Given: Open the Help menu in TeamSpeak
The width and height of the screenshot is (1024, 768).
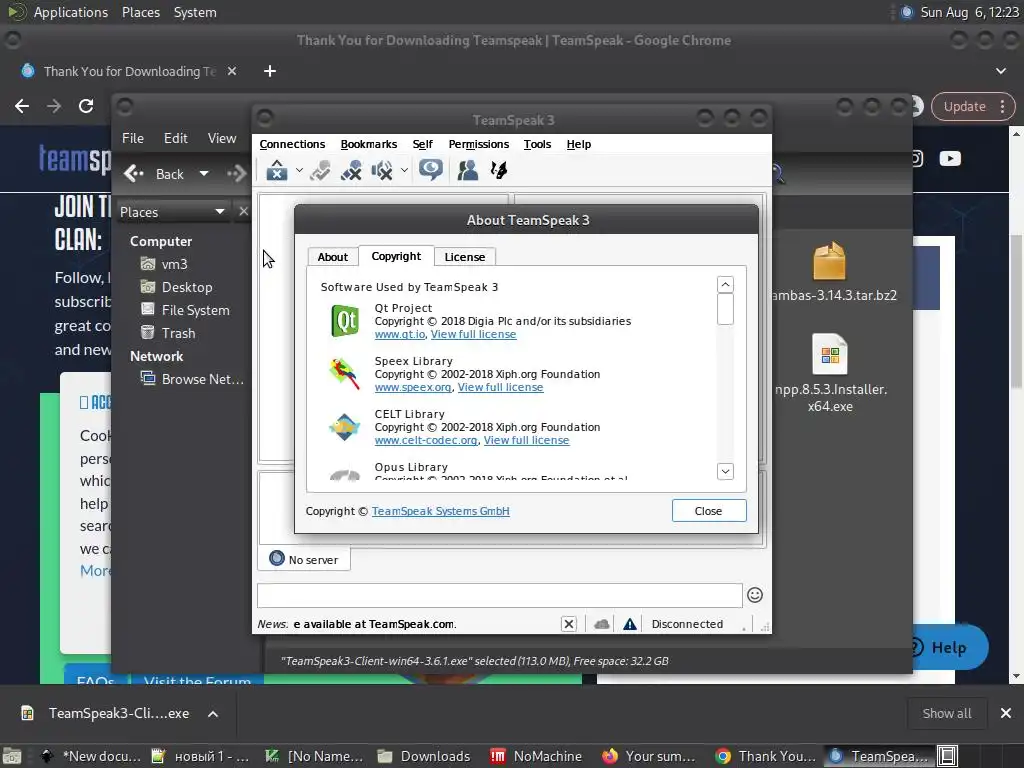Looking at the screenshot, I should (x=579, y=144).
